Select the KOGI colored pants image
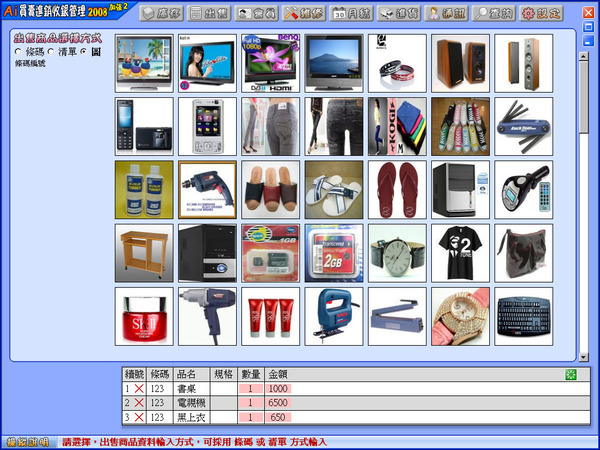Viewport: 600px width, 450px height. click(397, 127)
